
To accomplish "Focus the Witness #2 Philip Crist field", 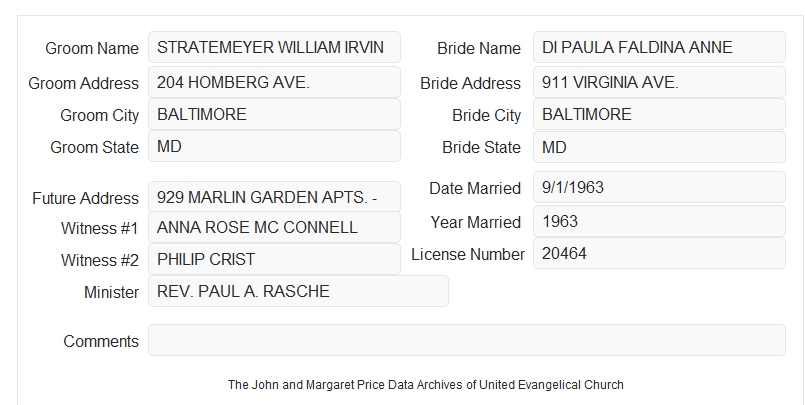I will pyautogui.click(x=274, y=259).
